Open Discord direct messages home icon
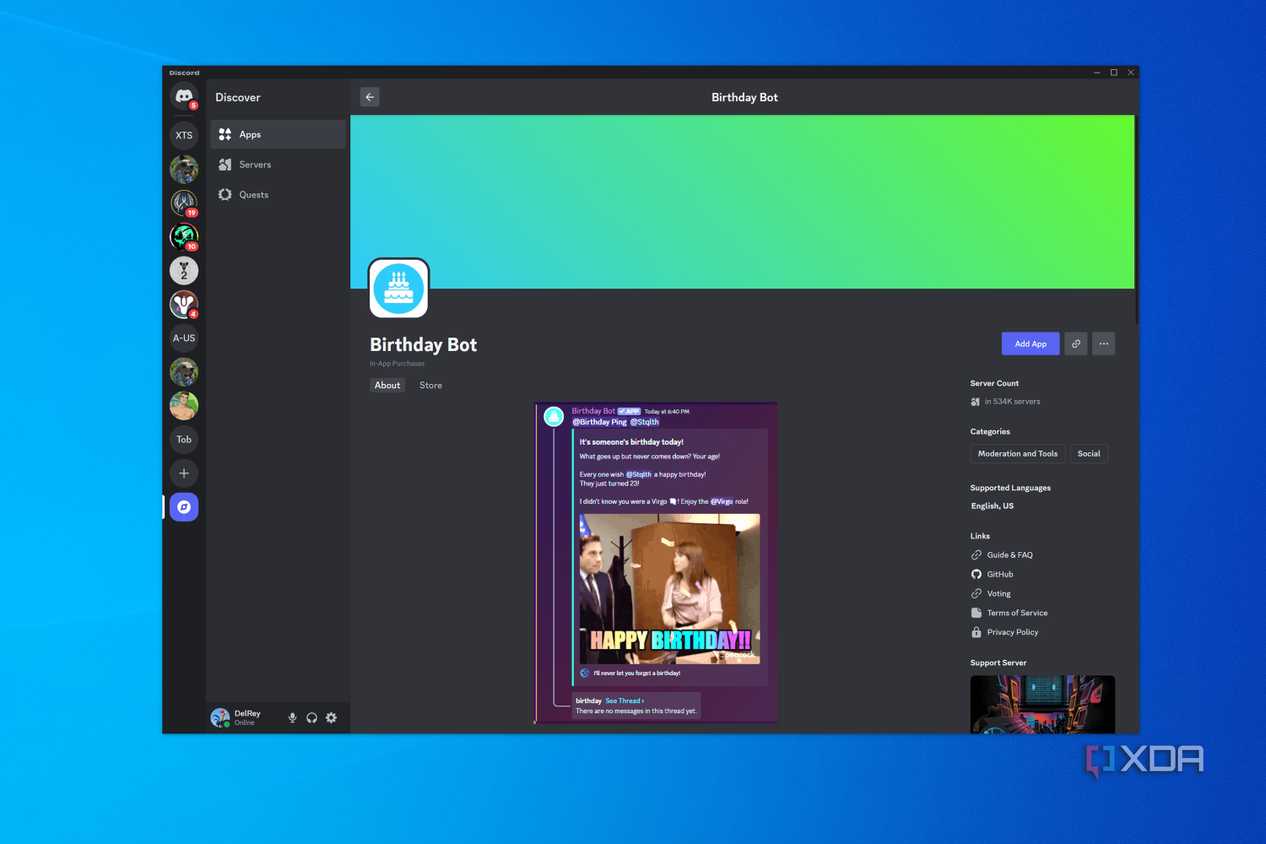Image resolution: width=1266 pixels, height=844 pixels. tap(184, 97)
